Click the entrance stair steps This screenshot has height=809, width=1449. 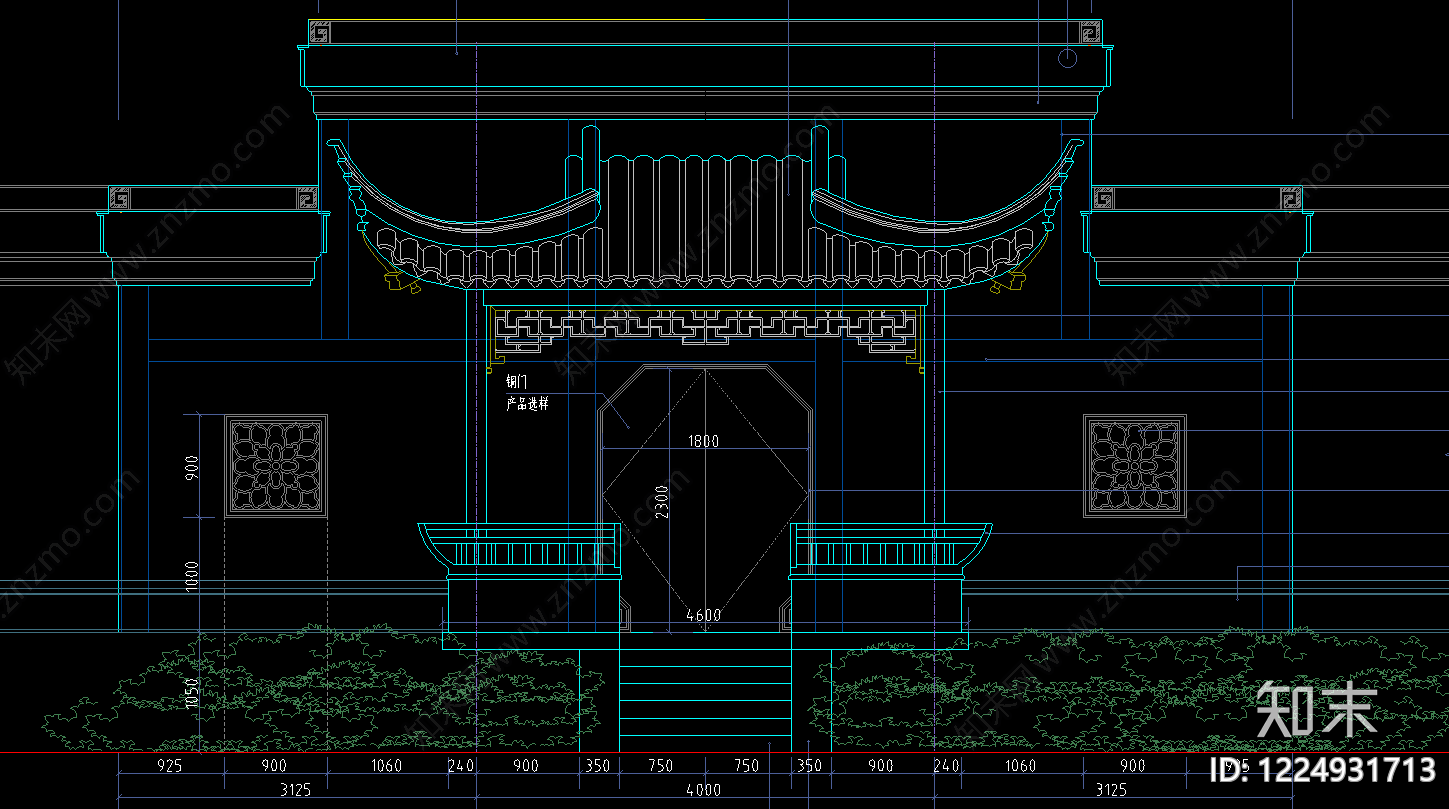pyautogui.click(x=705, y=700)
